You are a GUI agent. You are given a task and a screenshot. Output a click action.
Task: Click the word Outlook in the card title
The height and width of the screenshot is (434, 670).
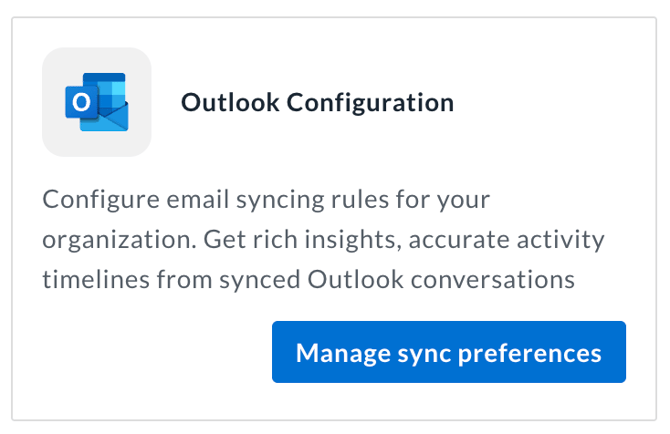[230, 103]
